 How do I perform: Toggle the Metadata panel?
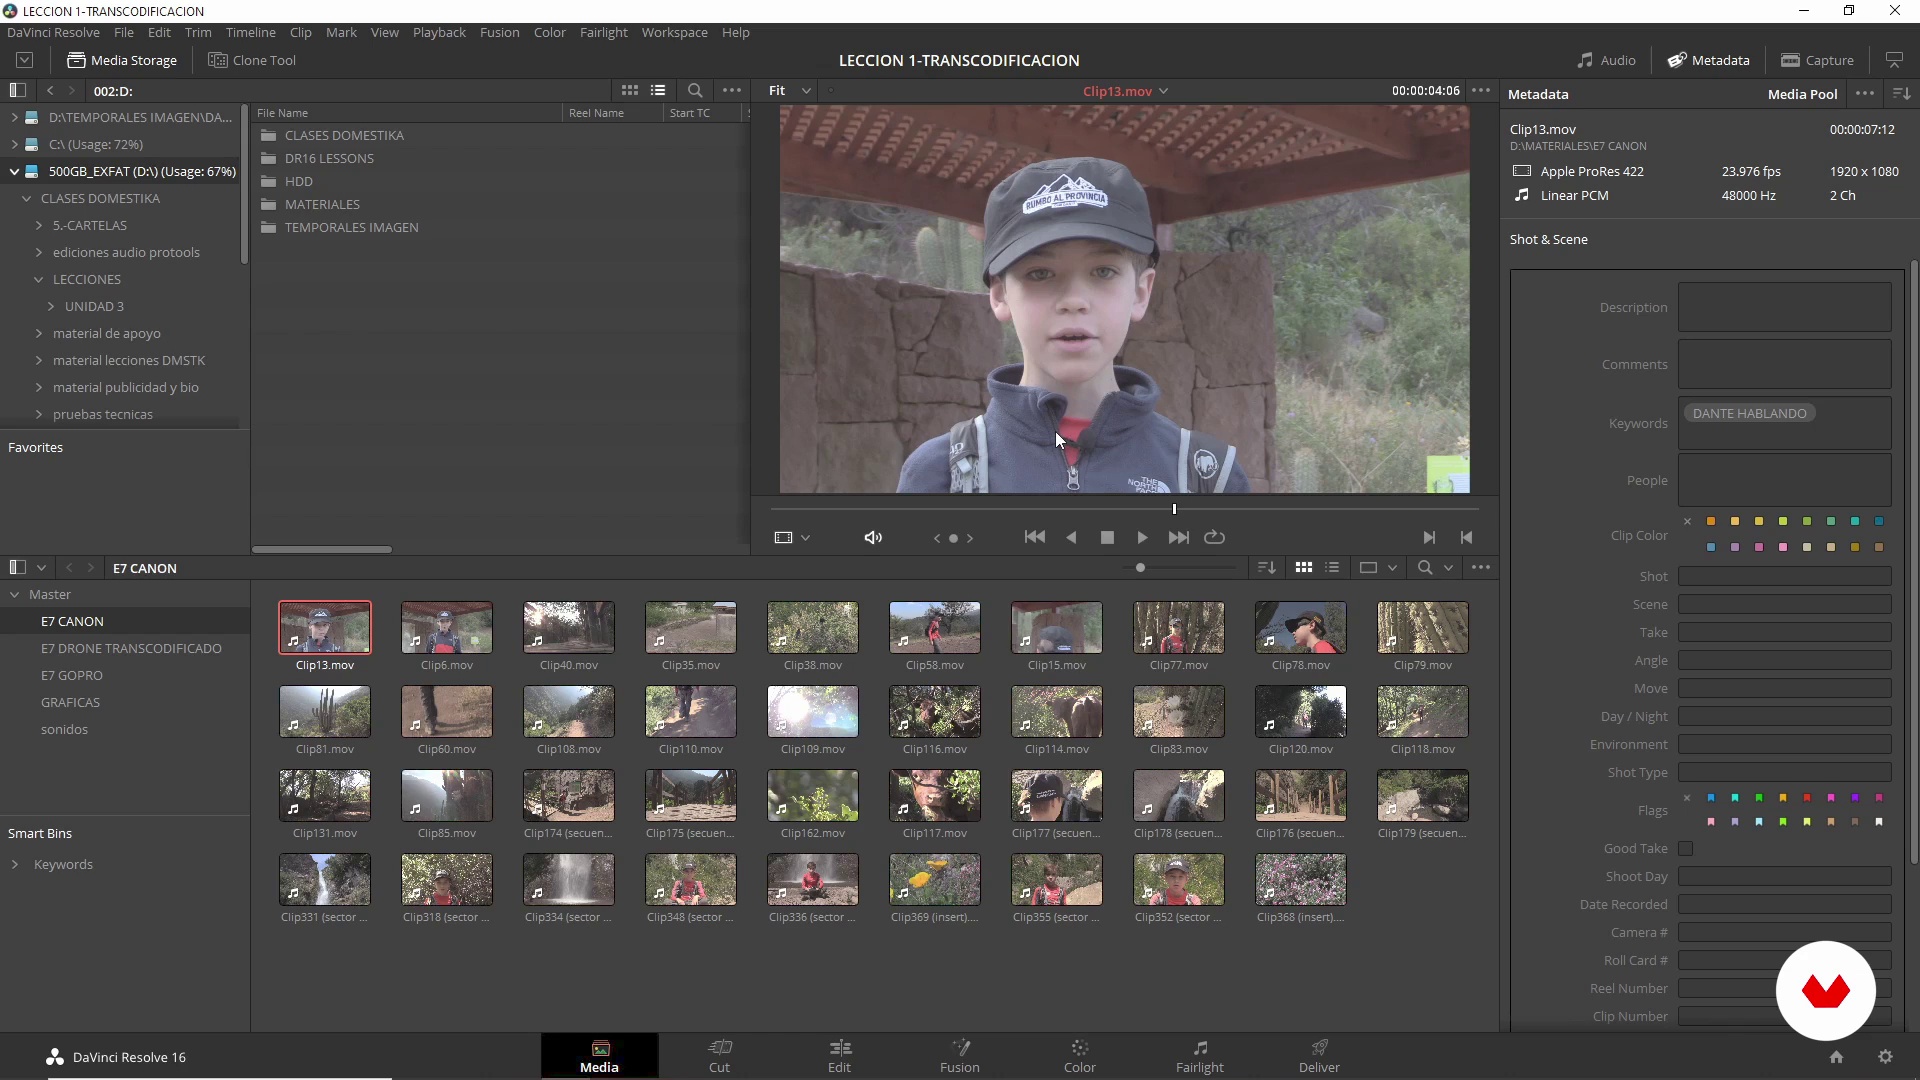pyautogui.click(x=1708, y=60)
